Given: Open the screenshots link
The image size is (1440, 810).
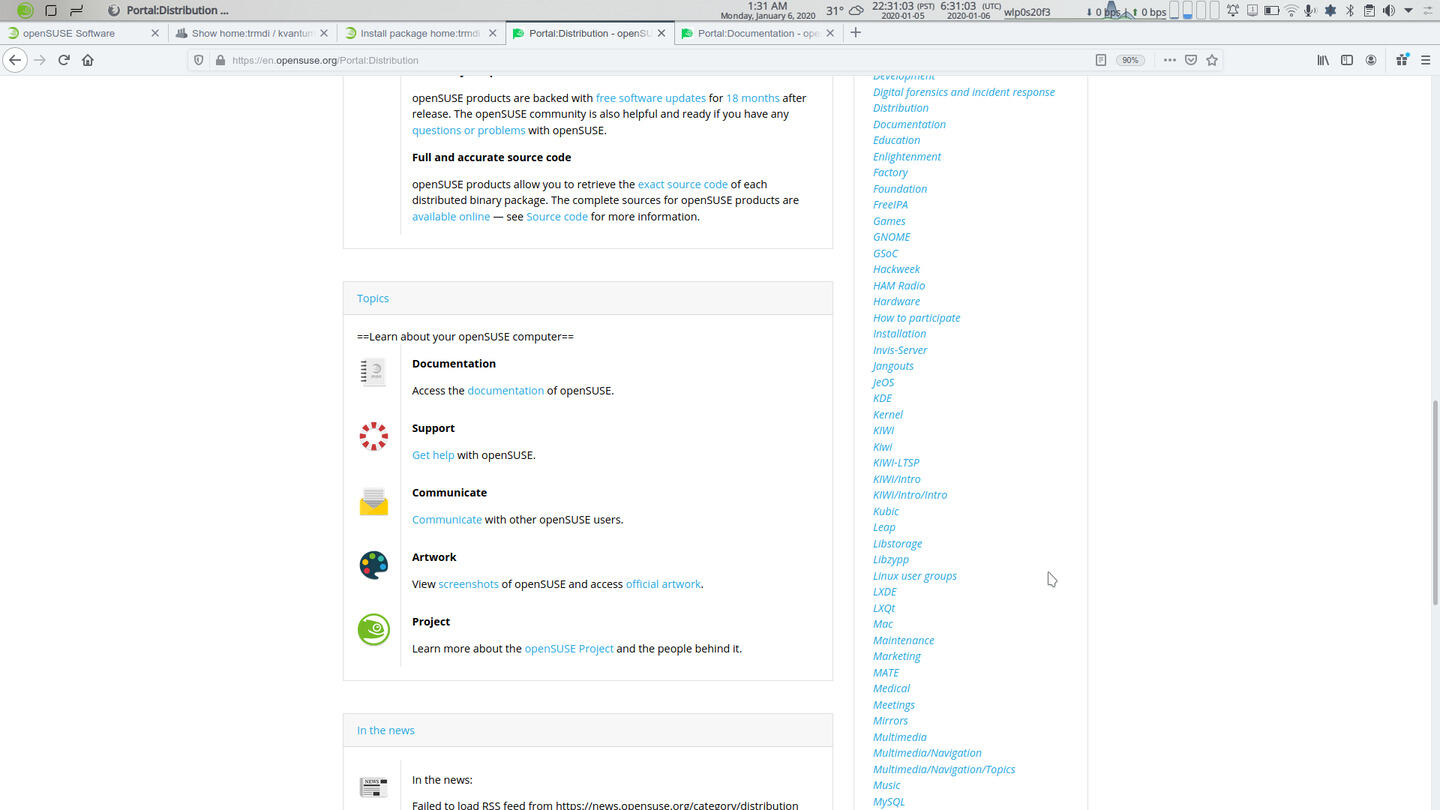Looking at the screenshot, I should click(x=468, y=584).
